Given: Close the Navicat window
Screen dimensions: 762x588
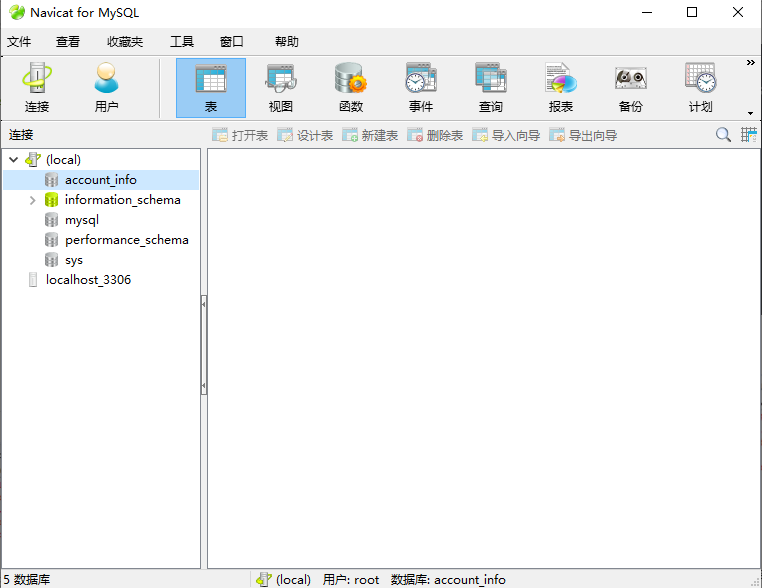Looking at the screenshot, I should coord(738,12).
